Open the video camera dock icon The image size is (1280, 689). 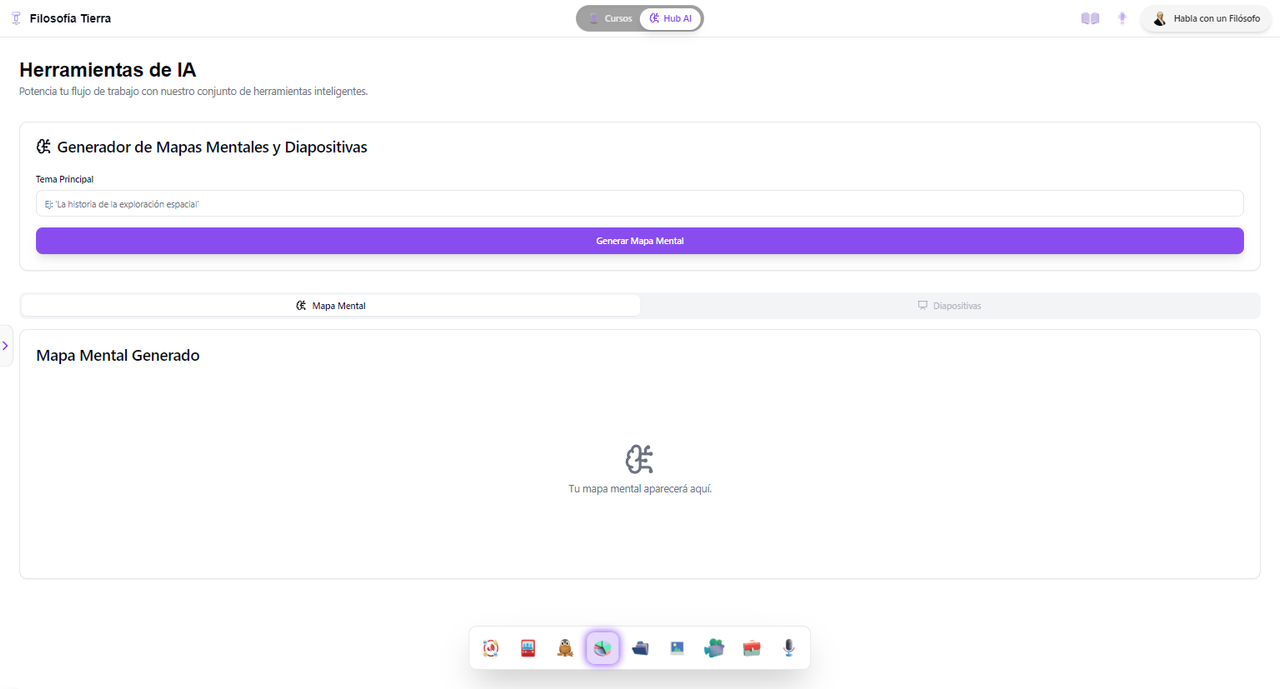[x=714, y=648]
